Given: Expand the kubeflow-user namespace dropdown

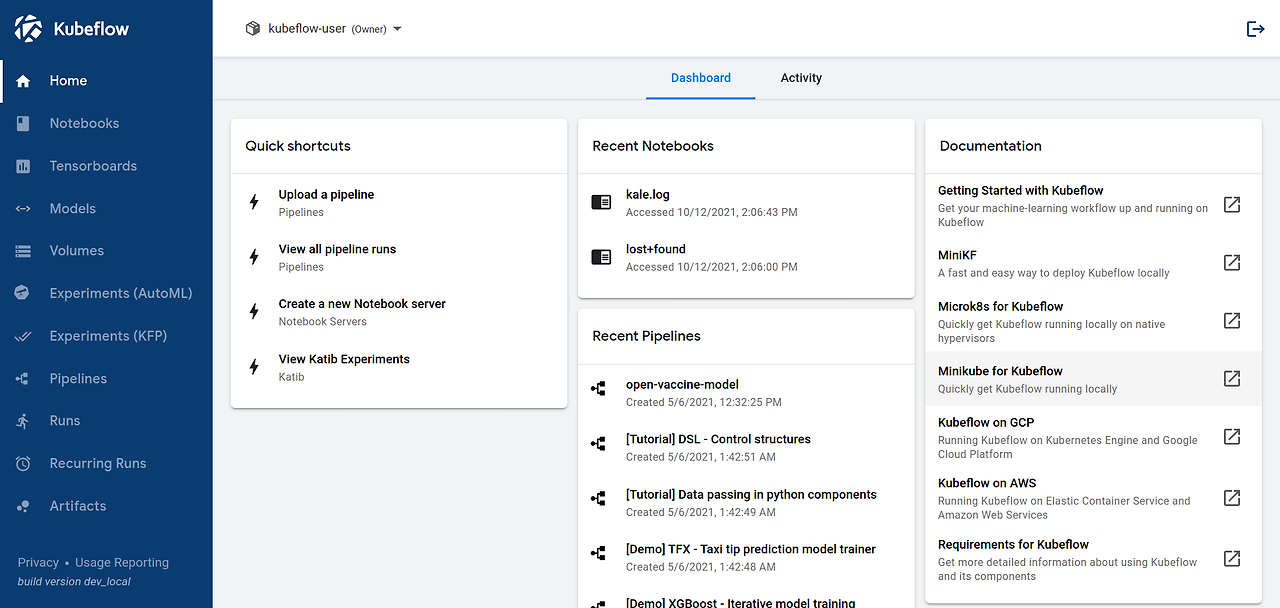Looking at the screenshot, I should tap(323, 29).
